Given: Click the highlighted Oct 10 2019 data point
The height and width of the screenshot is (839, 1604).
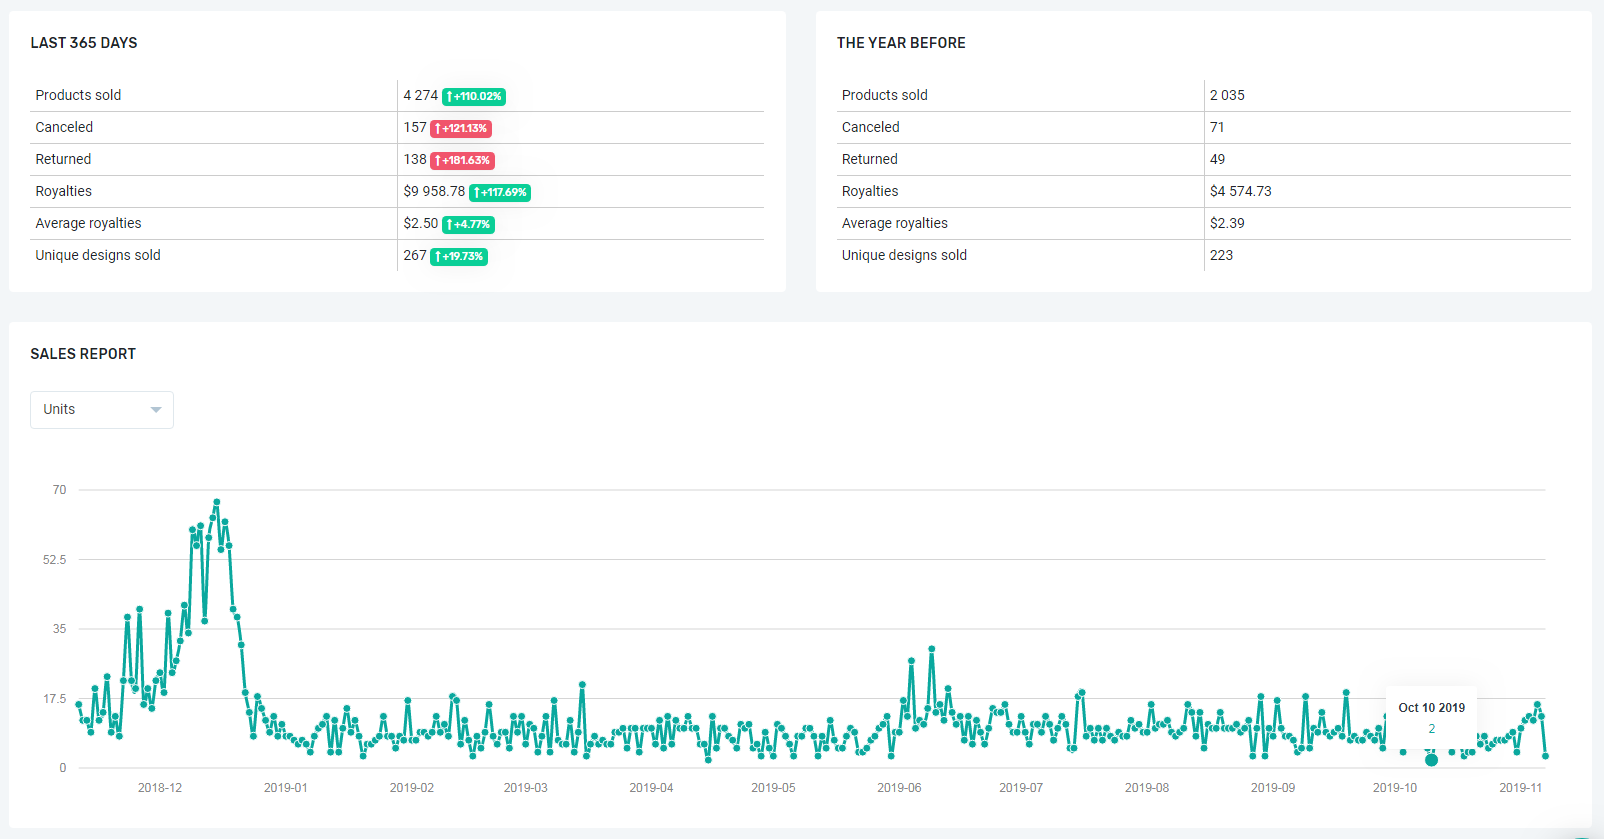Looking at the screenshot, I should (x=1431, y=760).
